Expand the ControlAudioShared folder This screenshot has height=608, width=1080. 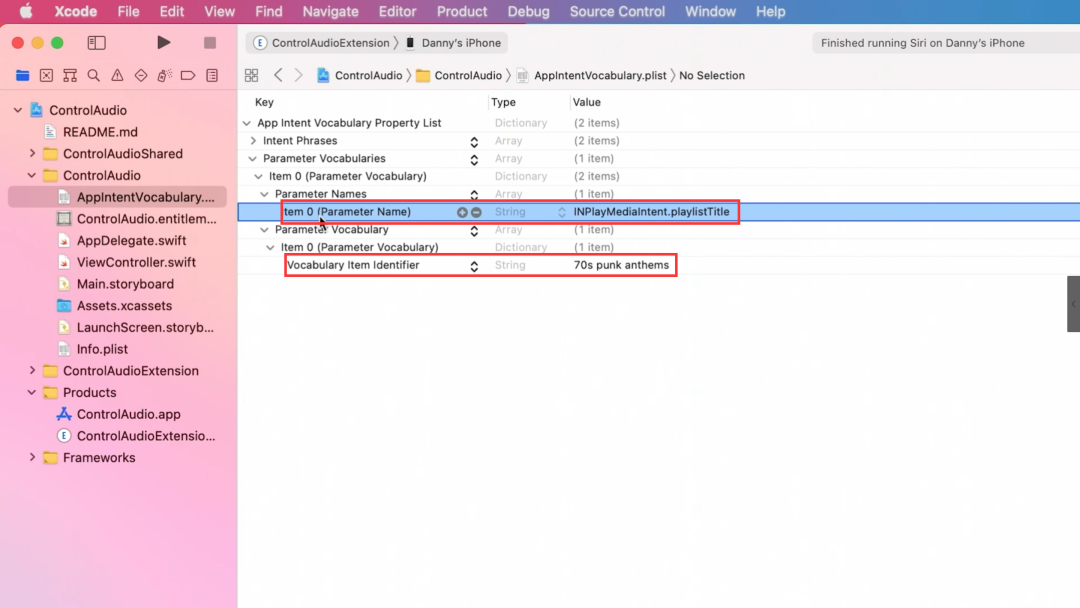[32, 154]
